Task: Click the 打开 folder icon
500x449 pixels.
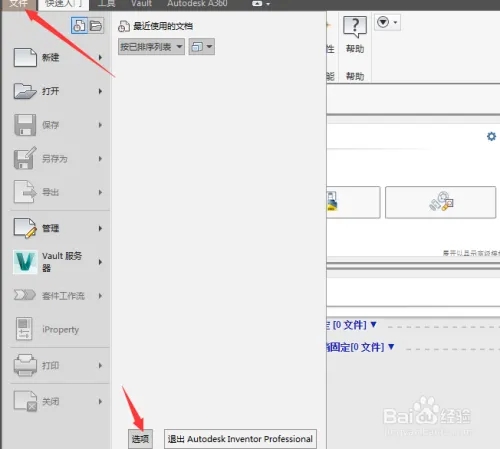Action: (x=25, y=91)
